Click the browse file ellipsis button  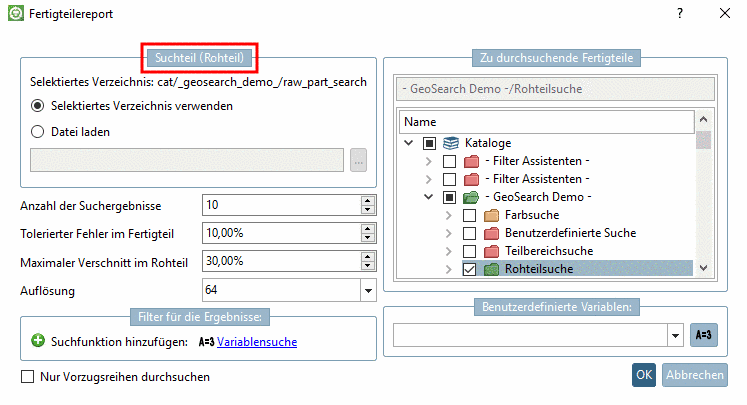[358, 160]
